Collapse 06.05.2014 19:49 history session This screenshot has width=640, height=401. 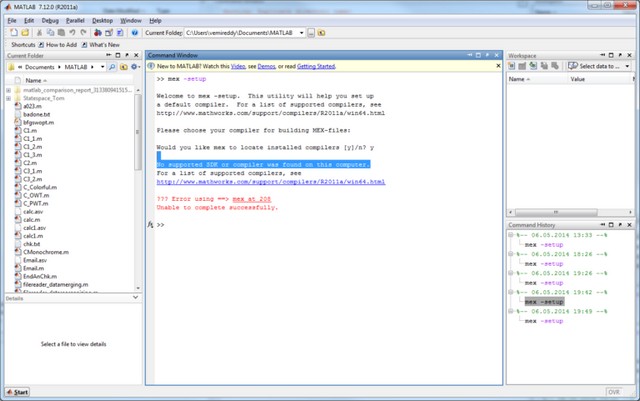coord(511,311)
